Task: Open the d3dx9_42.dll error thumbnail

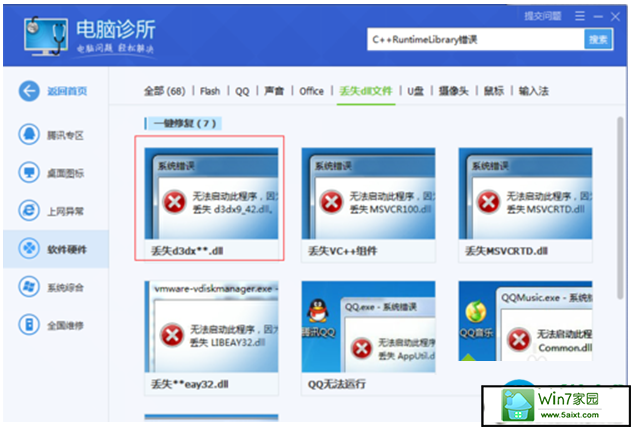Action: pyautogui.click(x=211, y=193)
